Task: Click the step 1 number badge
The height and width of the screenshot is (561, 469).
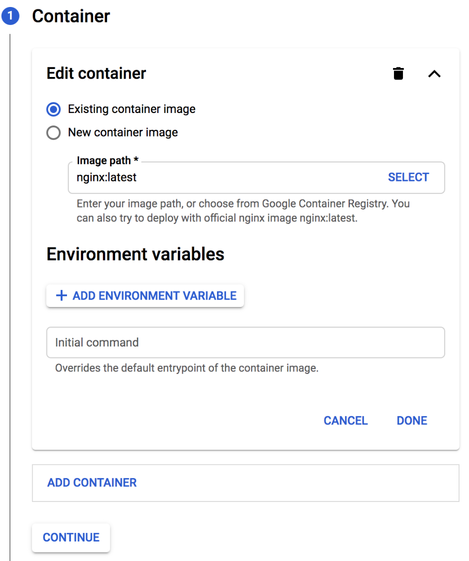Action: point(10,16)
